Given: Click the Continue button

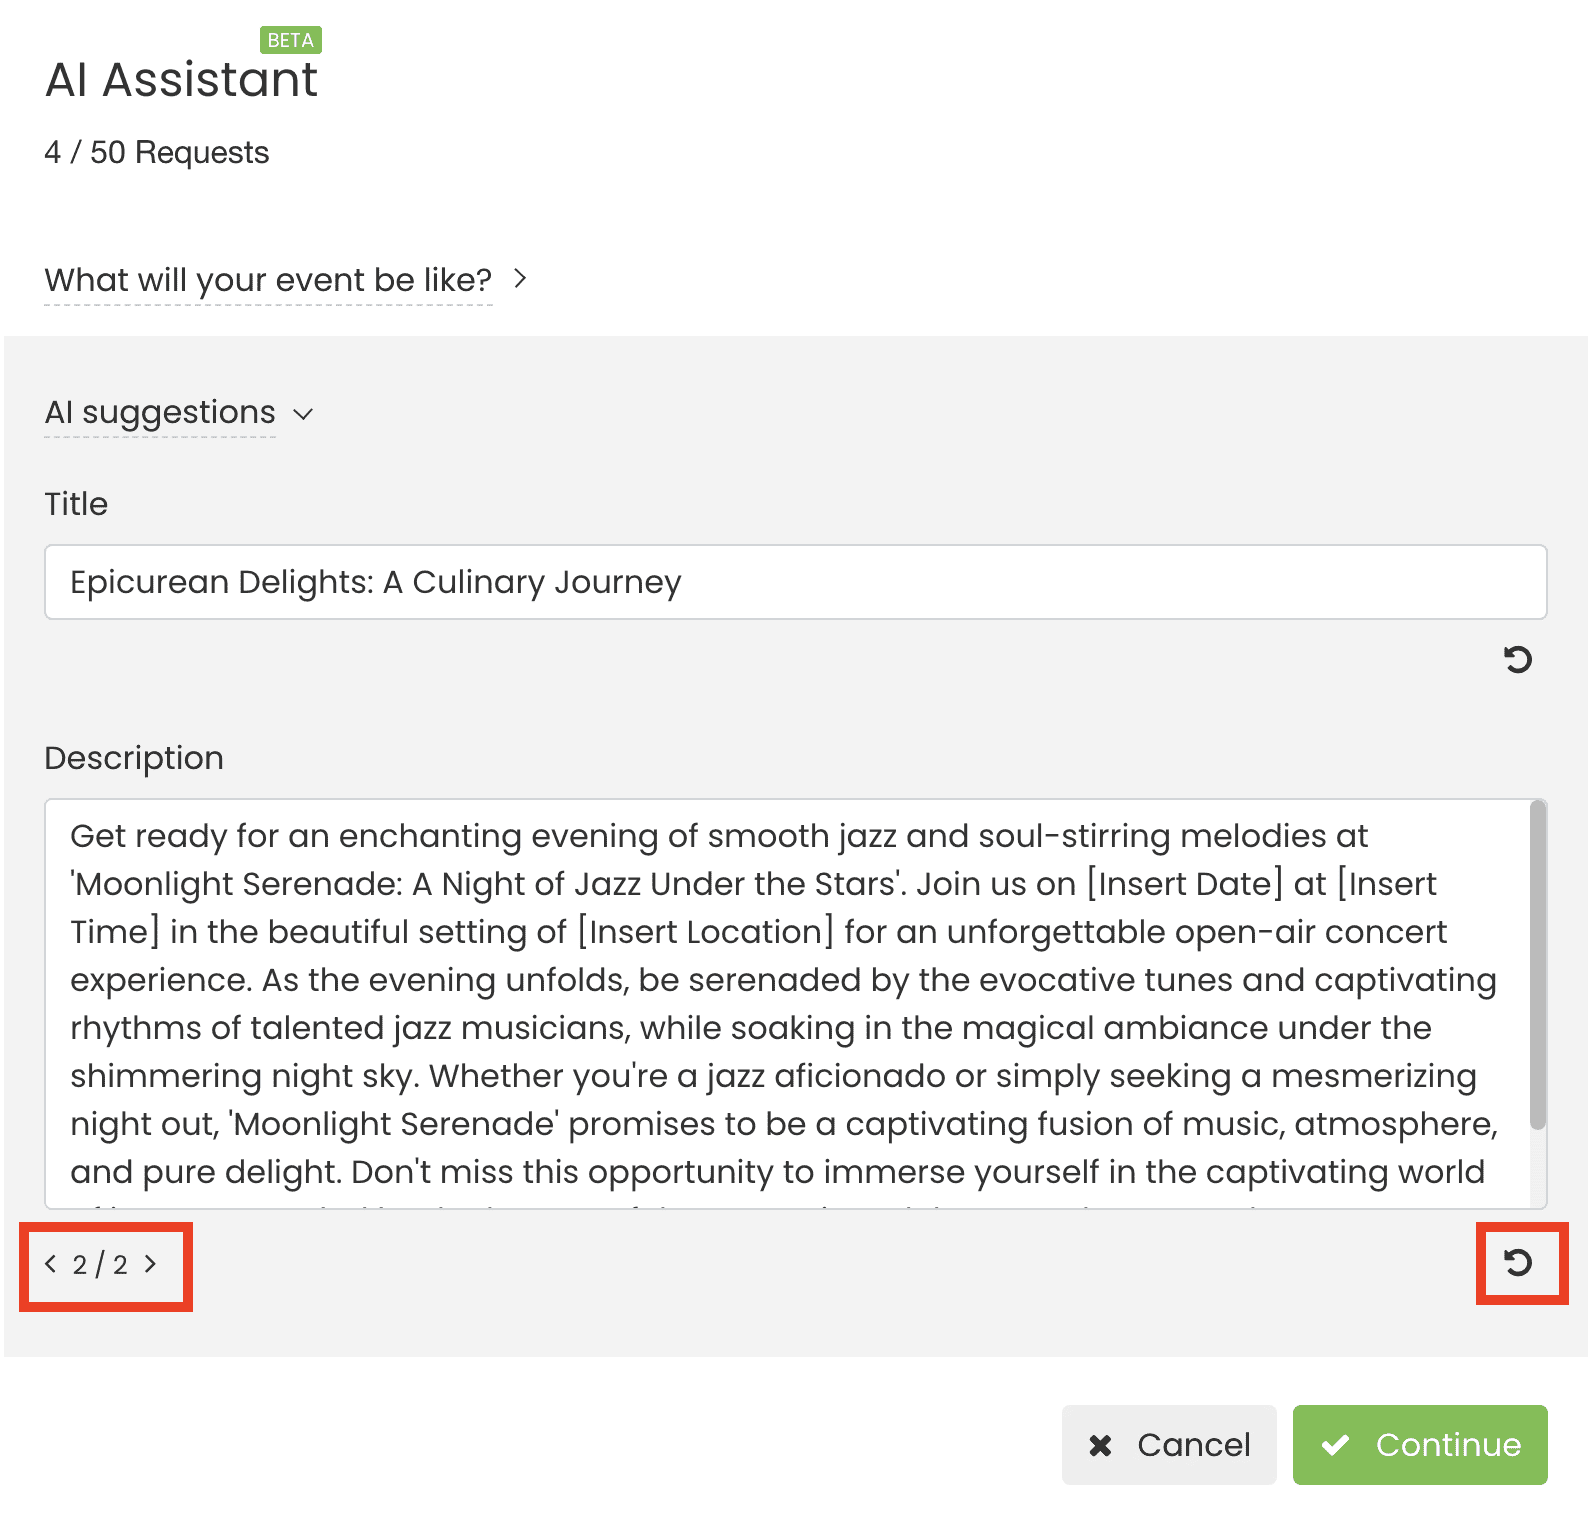Looking at the screenshot, I should [1420, 1445].
